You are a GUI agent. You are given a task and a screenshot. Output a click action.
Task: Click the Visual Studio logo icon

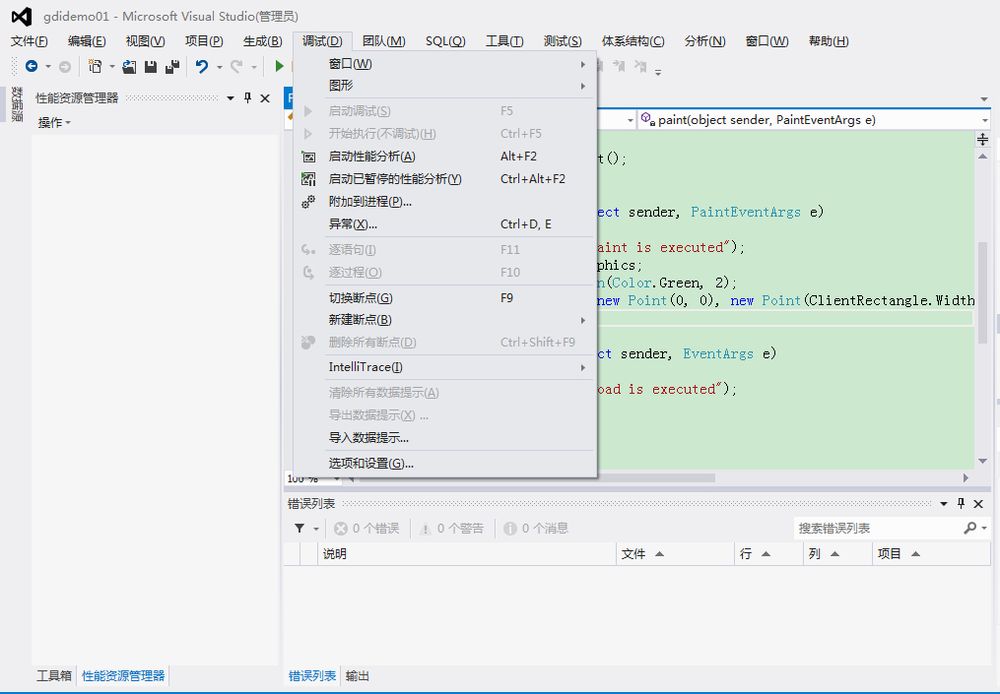22,17
